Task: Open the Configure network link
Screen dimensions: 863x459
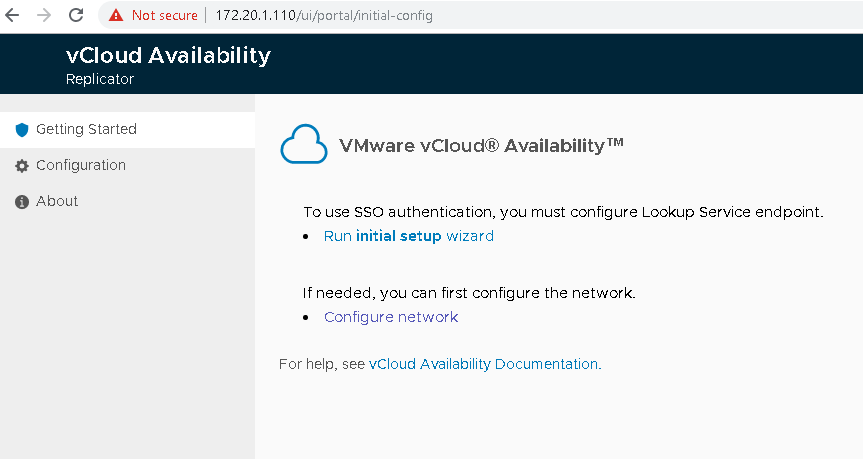Action: [391, 317]
